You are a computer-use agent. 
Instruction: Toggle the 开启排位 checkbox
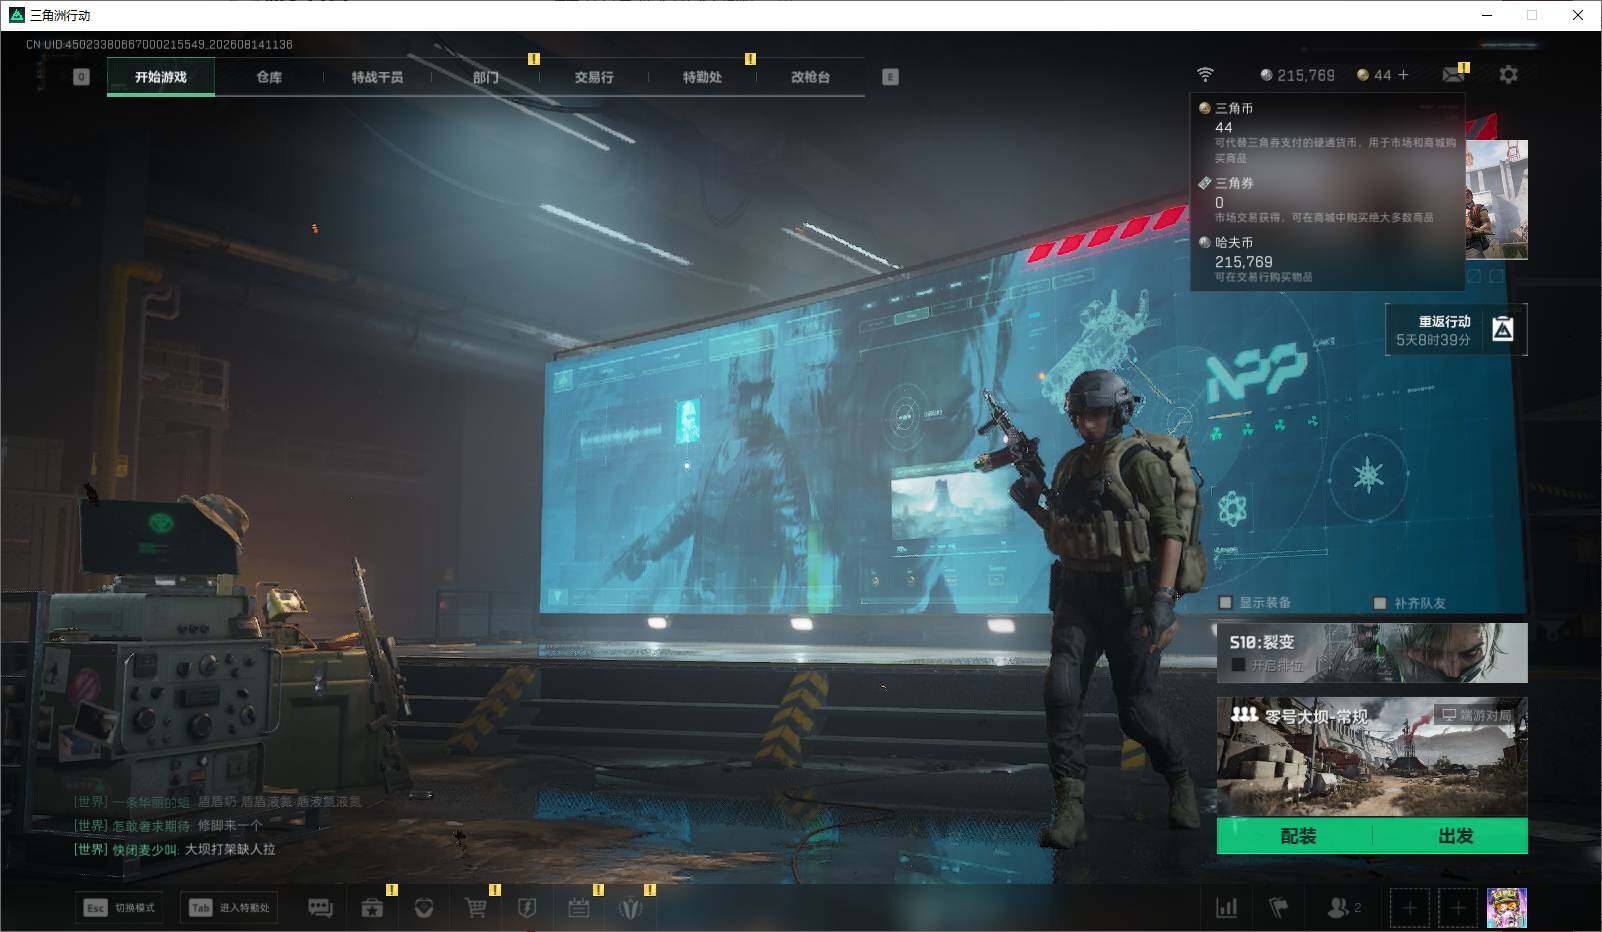pos(1238,665)
